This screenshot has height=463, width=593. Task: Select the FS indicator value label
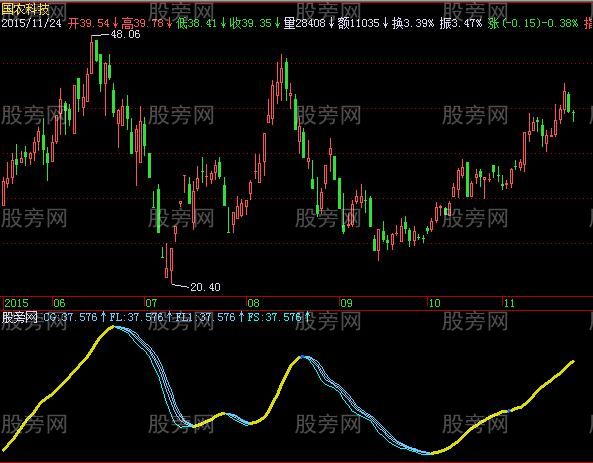pyautogui.click(x=275, y=317)
